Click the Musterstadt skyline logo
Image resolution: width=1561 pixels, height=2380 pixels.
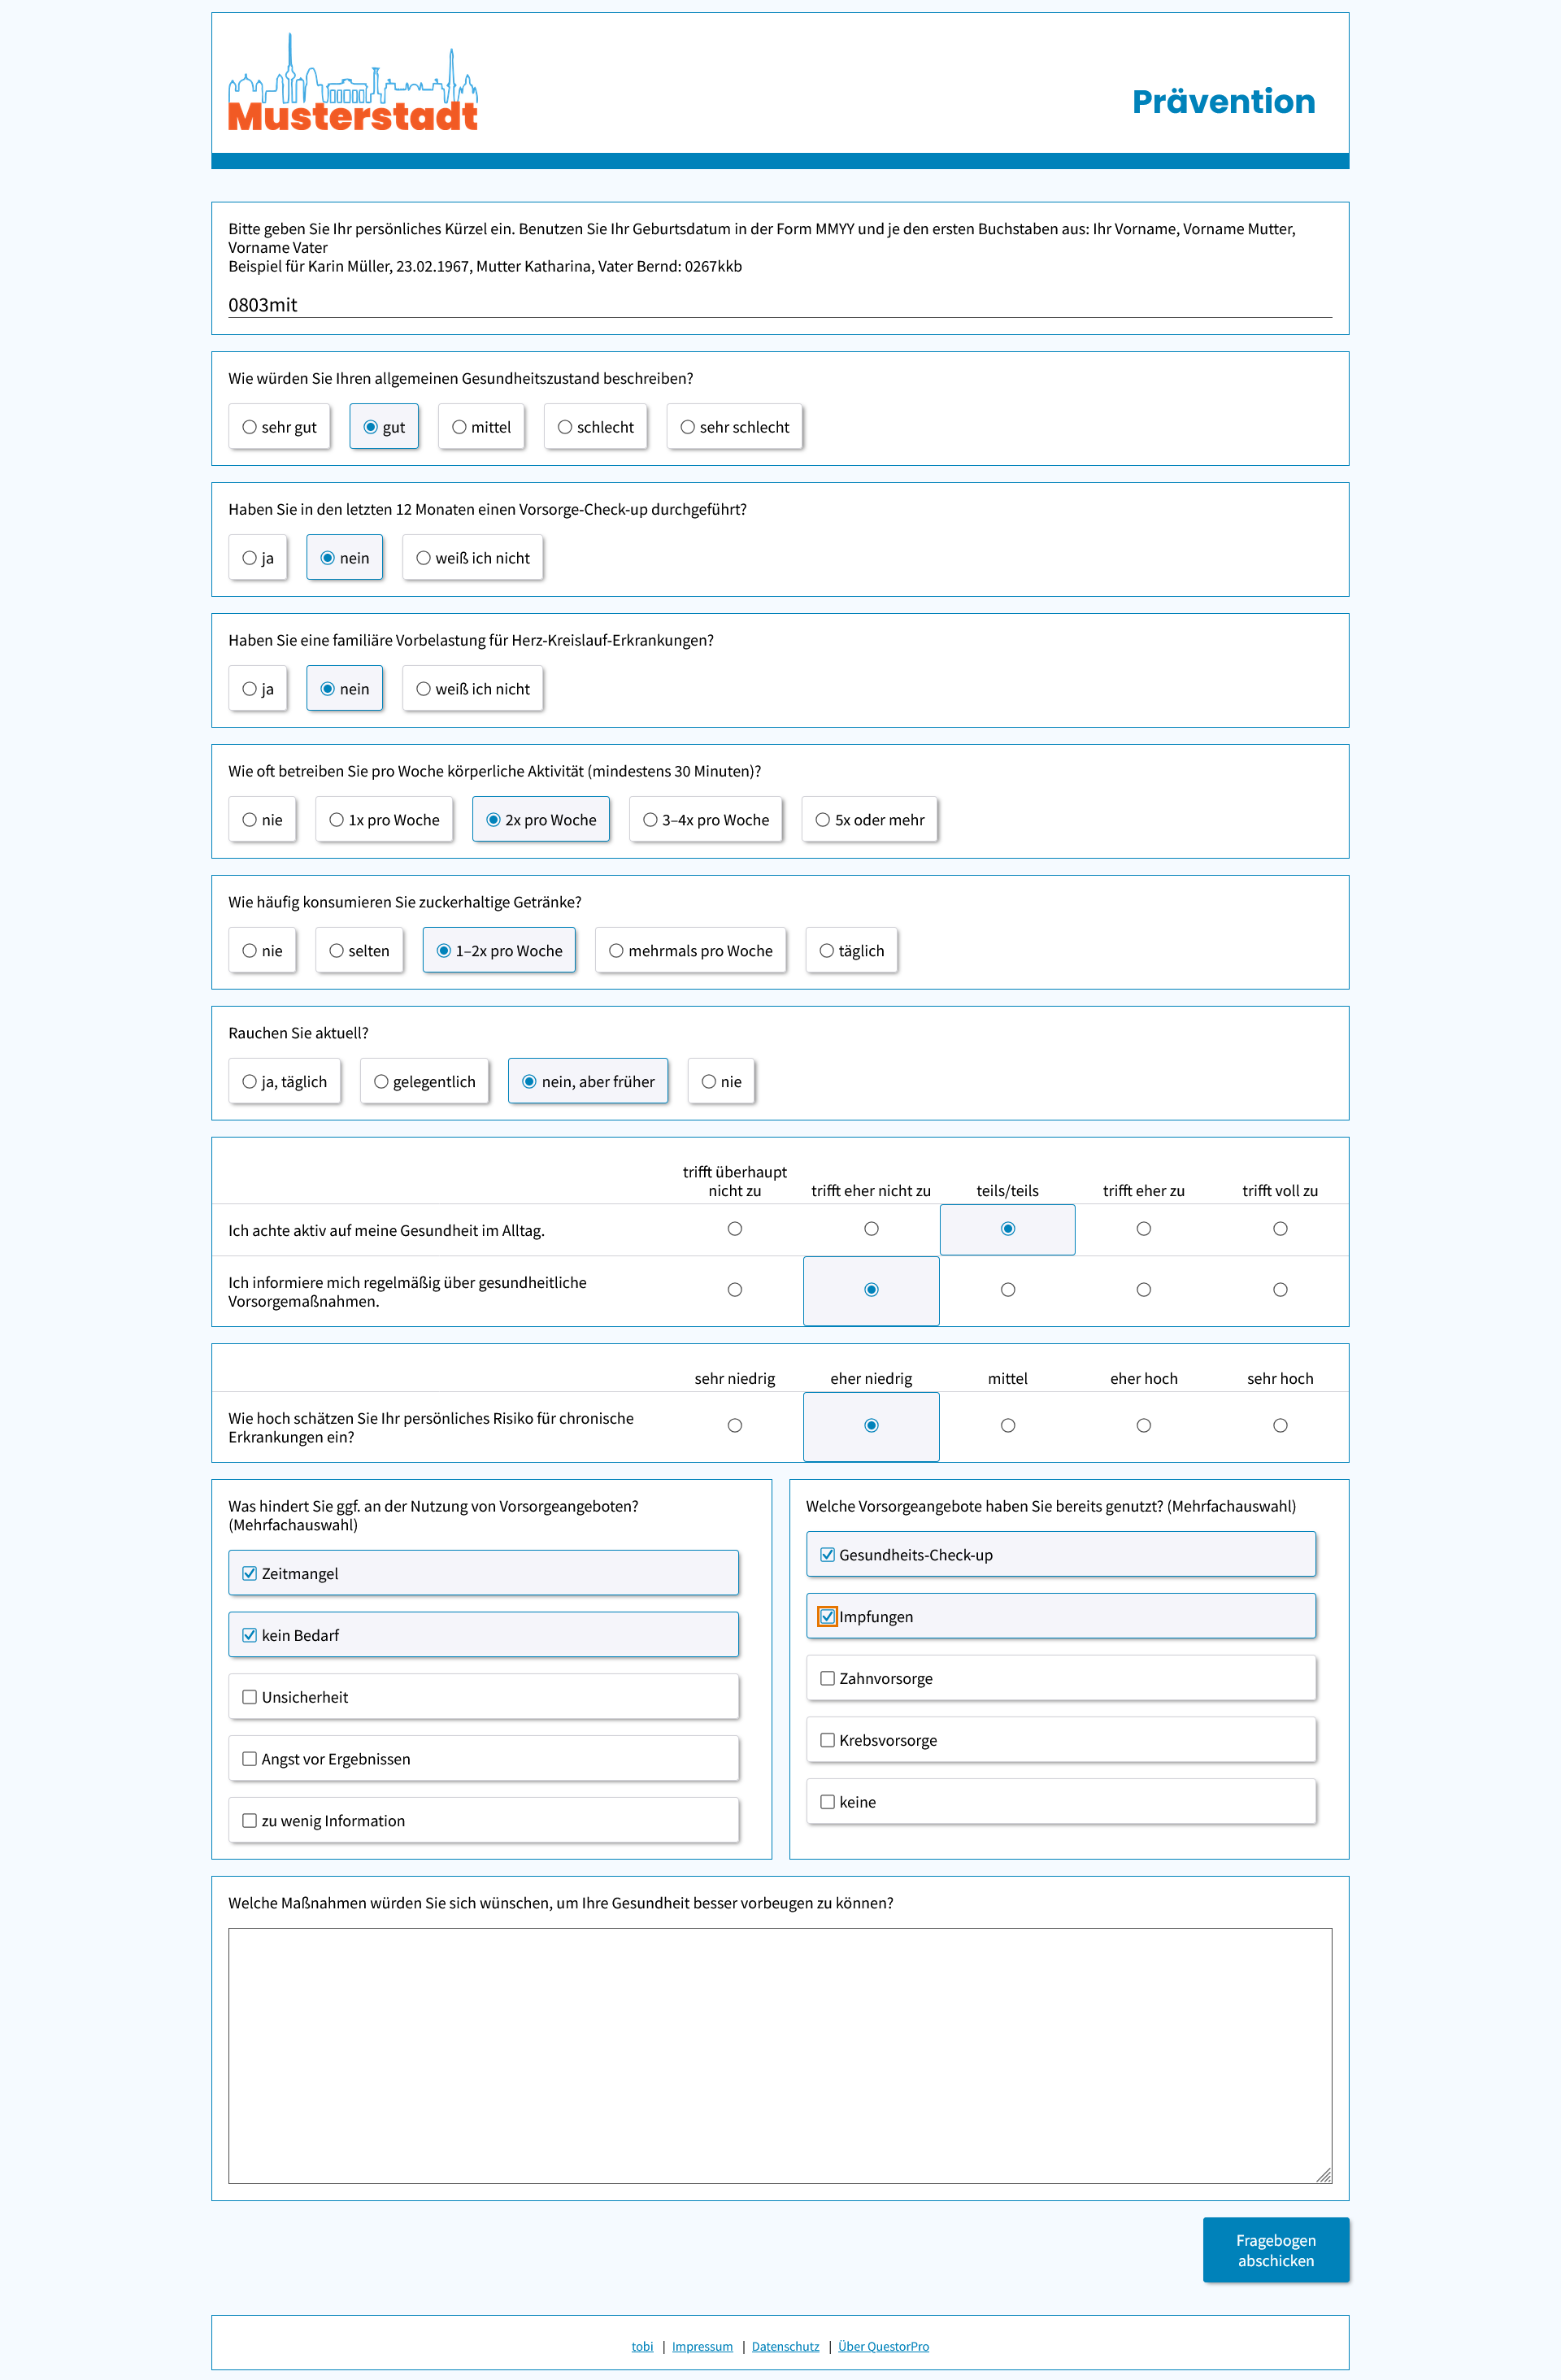(x=352, y=83)
